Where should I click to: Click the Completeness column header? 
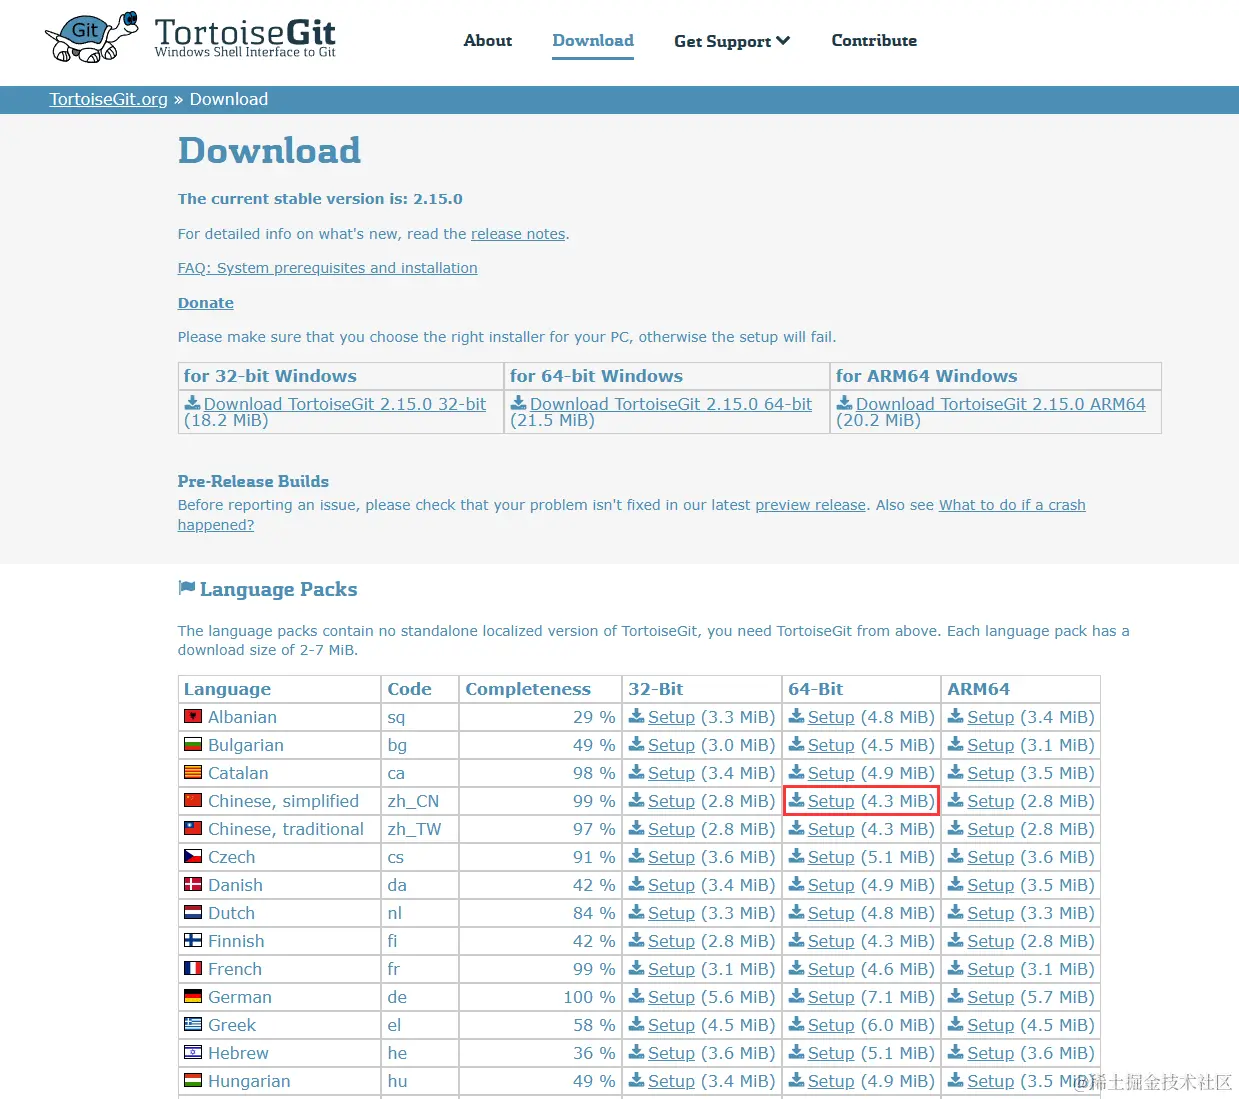pos(540,689)
